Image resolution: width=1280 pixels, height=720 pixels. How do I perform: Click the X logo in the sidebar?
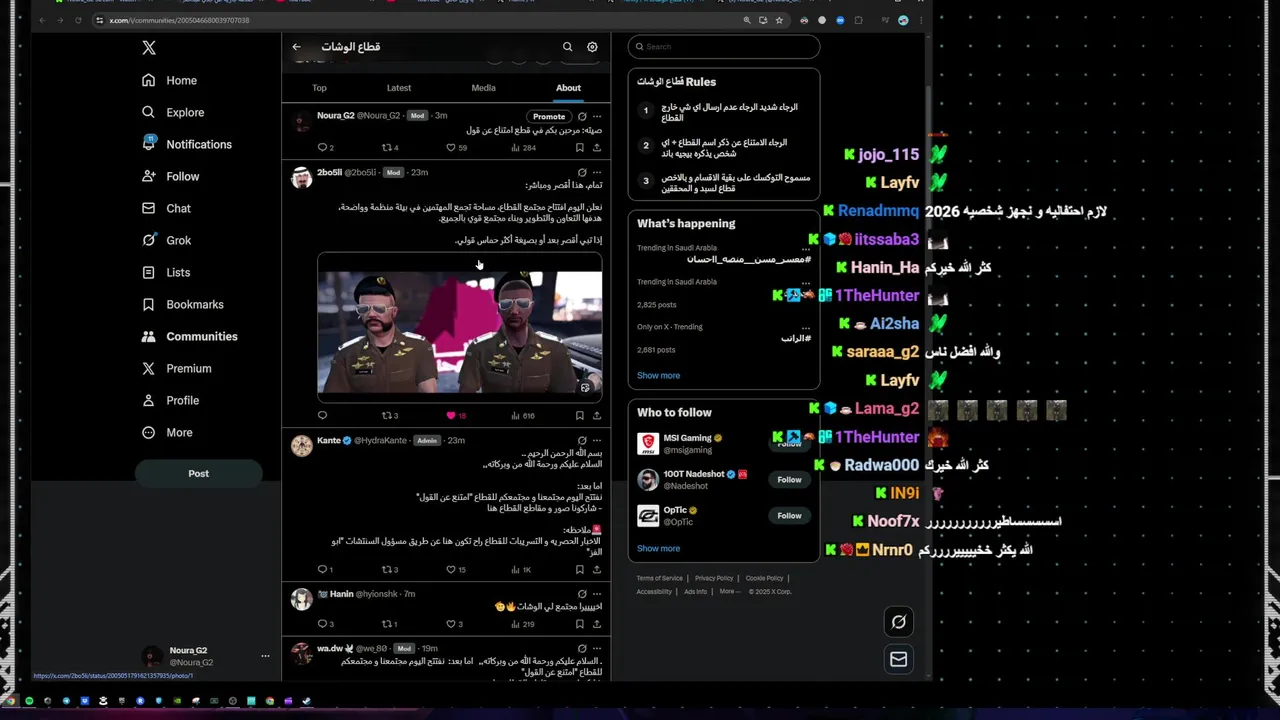point(149,48)
